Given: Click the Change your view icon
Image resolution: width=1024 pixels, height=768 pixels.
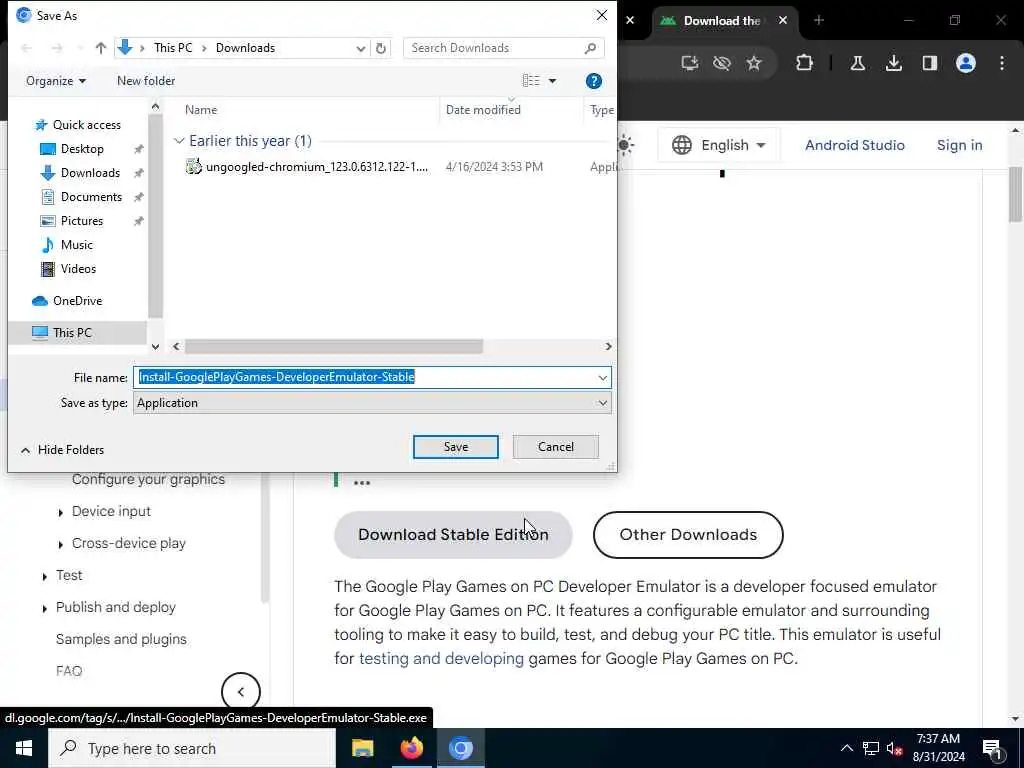Looking at the screenshot, I should [531, 80].
